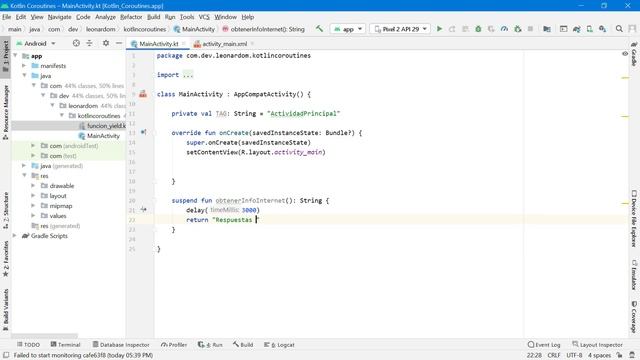This screenshot has width=640, height=360.
Task: Click the CRLF line separator status indicator
Action: 554,355
